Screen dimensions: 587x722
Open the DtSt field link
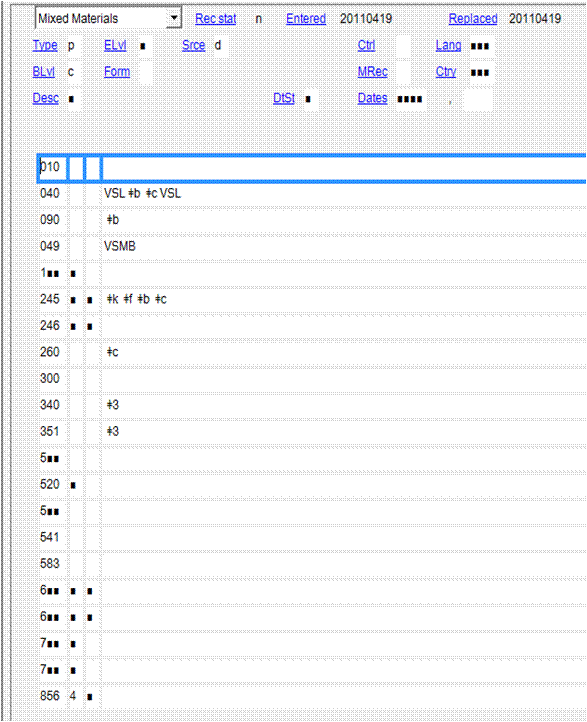tap(284, 98)
